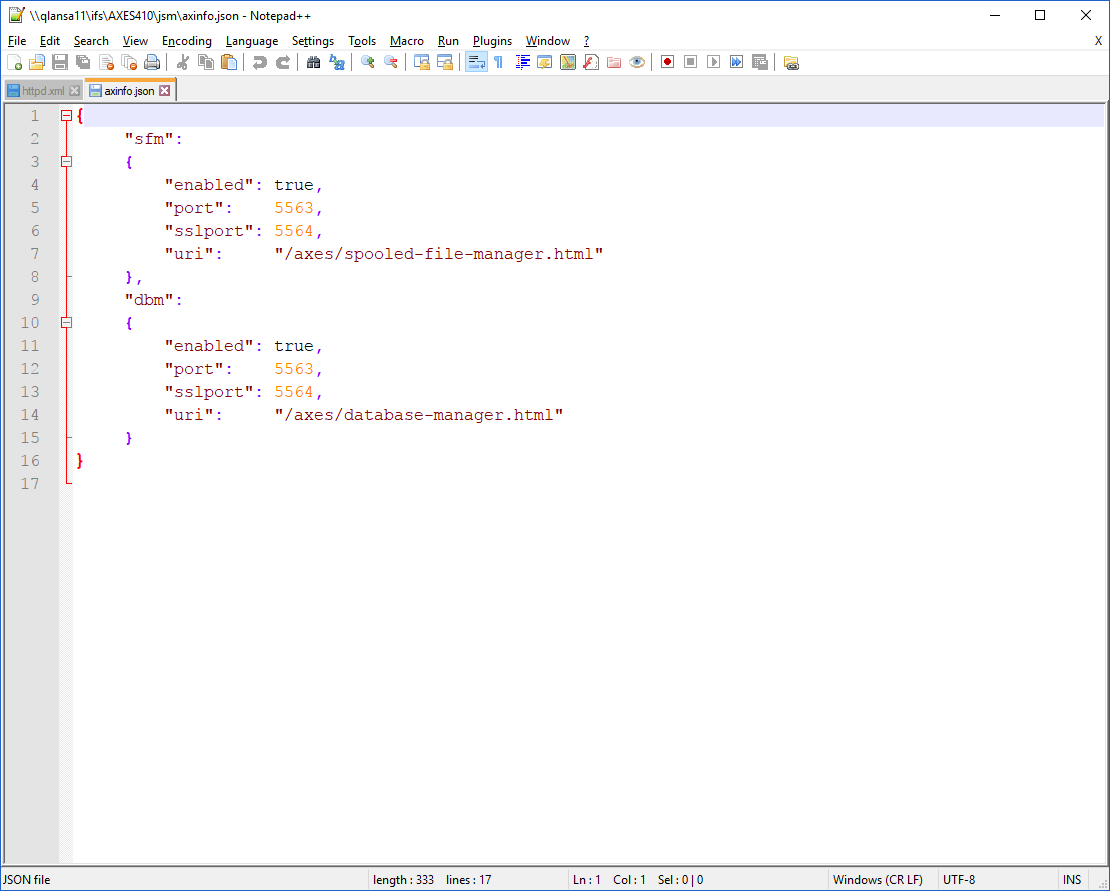Zoom in using the magnifier toolbar icon
Viewport: 1110px width, 891px height.
tap(368, 61)
